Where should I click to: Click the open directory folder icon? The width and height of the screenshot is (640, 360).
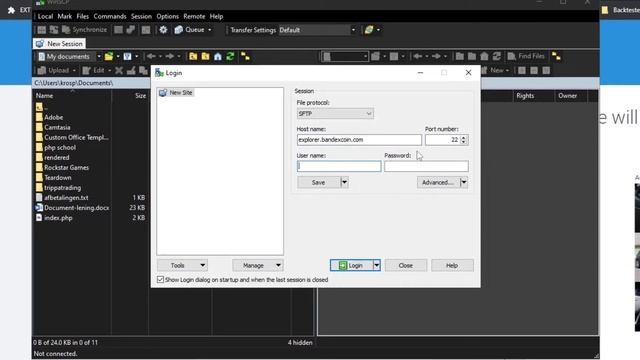(109, 56)
